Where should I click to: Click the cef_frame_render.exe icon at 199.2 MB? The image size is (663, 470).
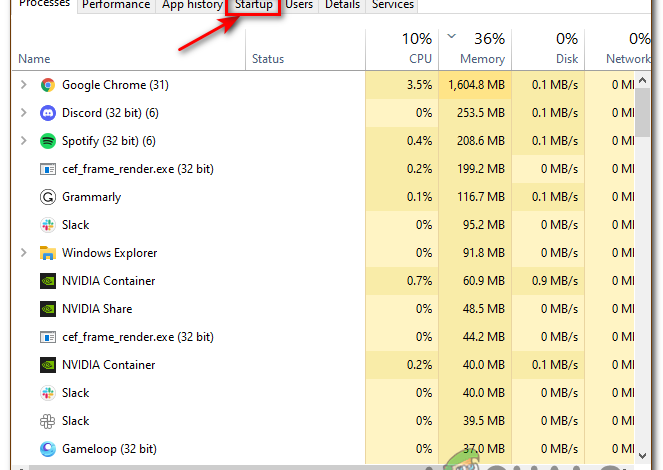coord(48,169)
